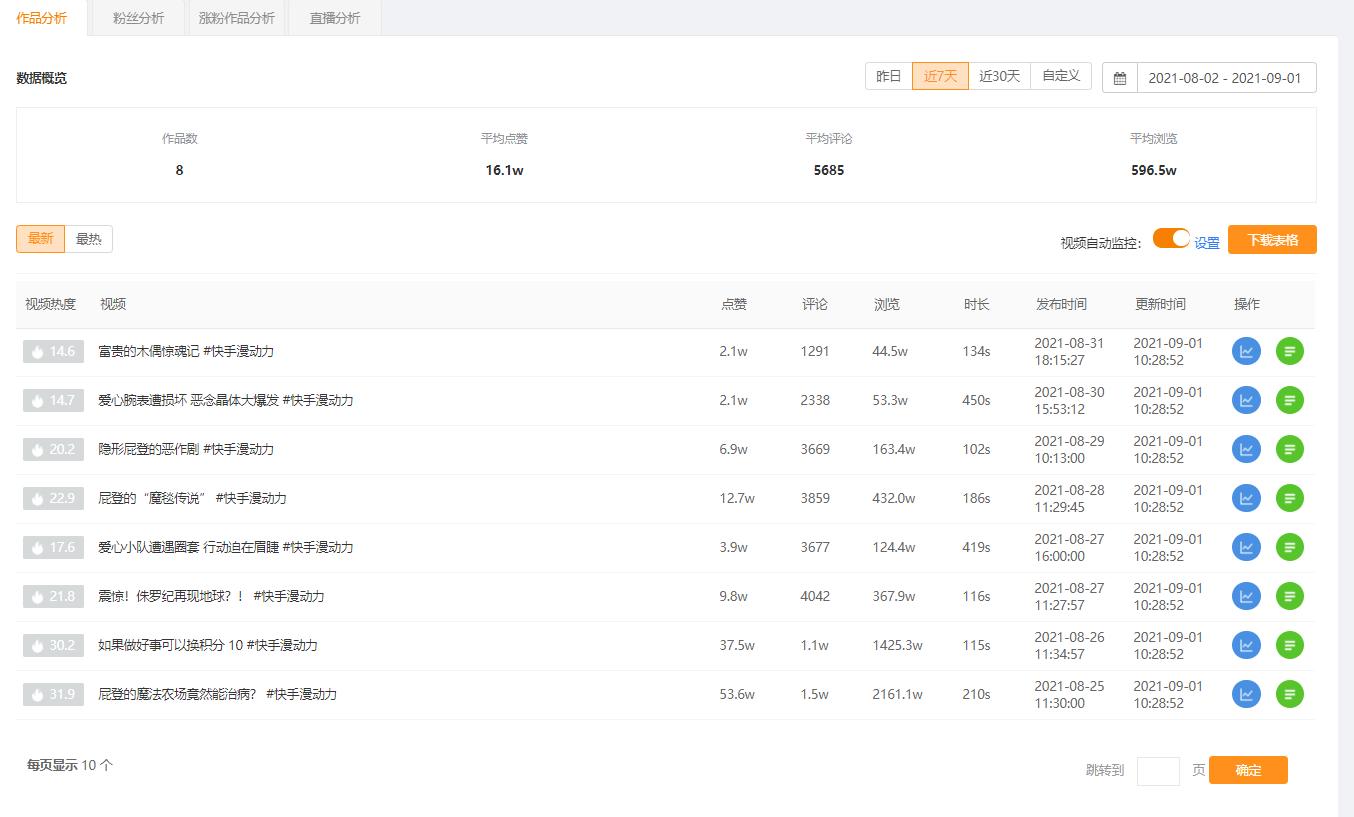The image size is (1354, 817).
Task: Open trend chart for 富贵的木偶惊魂记 video
Action: [1246, 351]
